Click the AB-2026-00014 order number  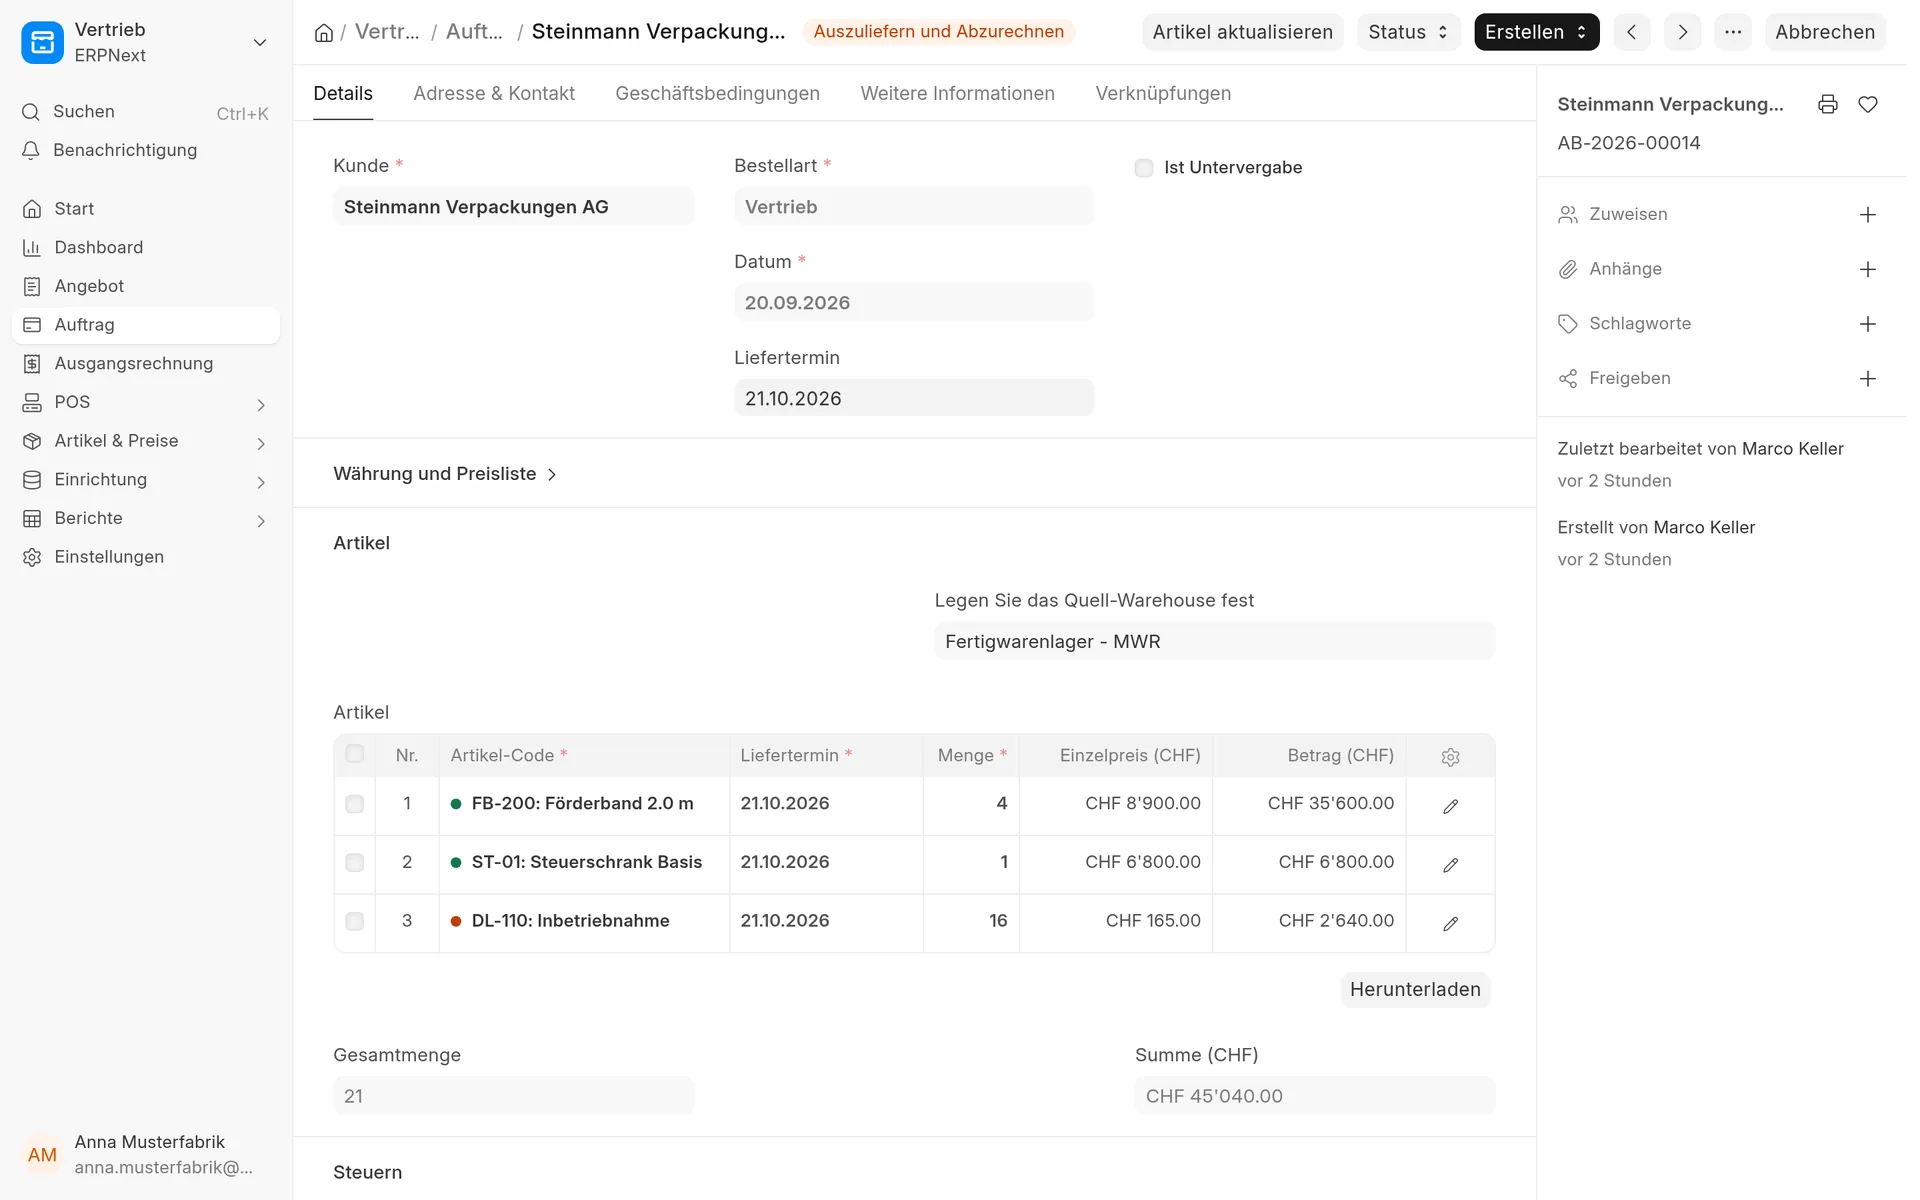click(x=1629, y=143)
